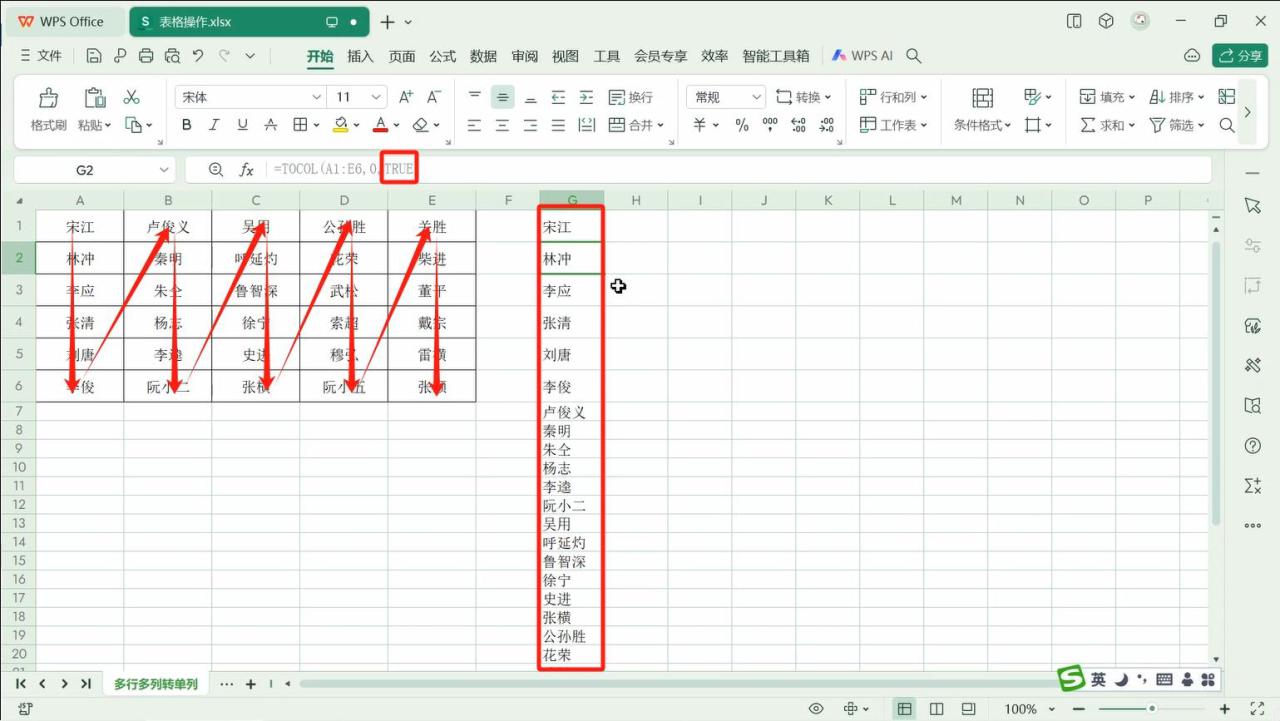Viewport: 1280px width, 721px height.
Task: Click increase indent icon
Action: 586,97
